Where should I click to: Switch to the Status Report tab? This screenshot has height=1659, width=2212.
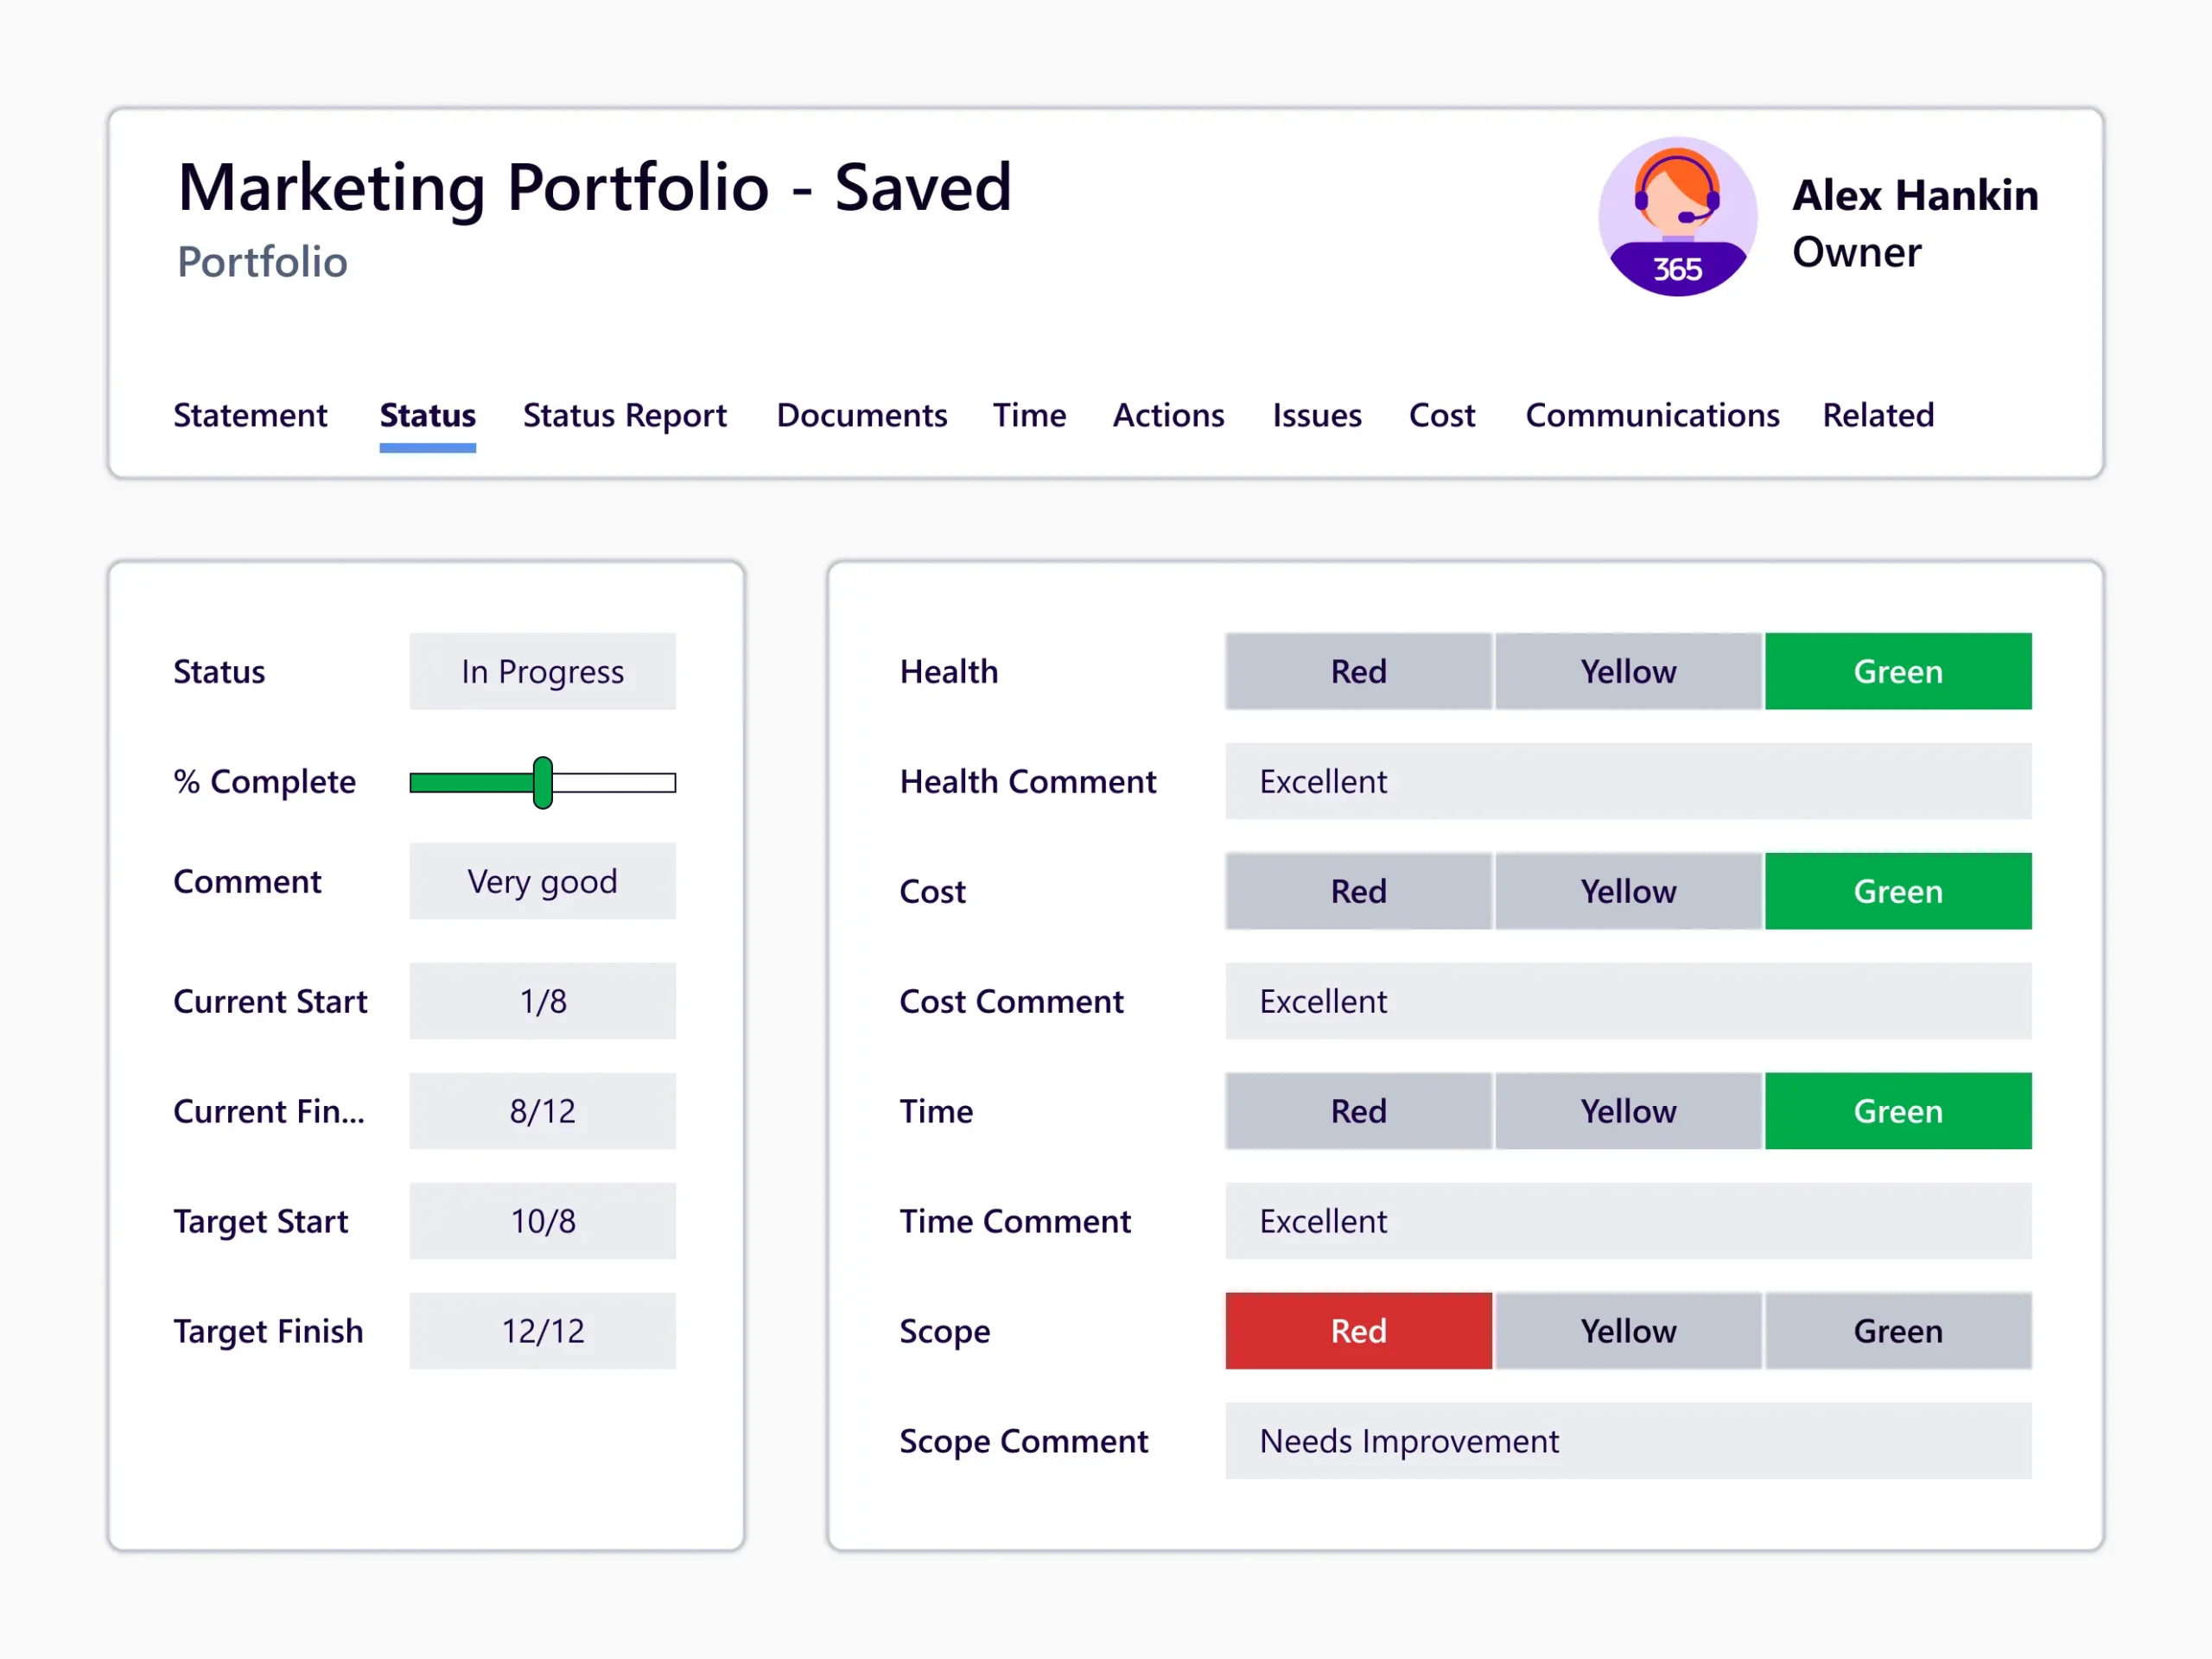624,415
